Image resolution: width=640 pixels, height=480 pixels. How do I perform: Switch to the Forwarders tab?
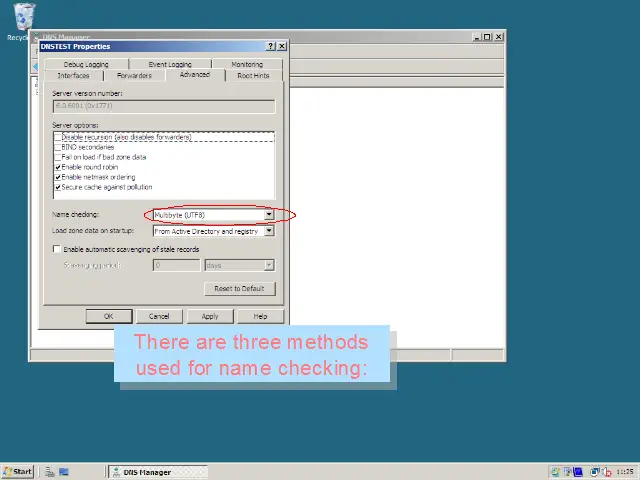click(x=134, y=76)
